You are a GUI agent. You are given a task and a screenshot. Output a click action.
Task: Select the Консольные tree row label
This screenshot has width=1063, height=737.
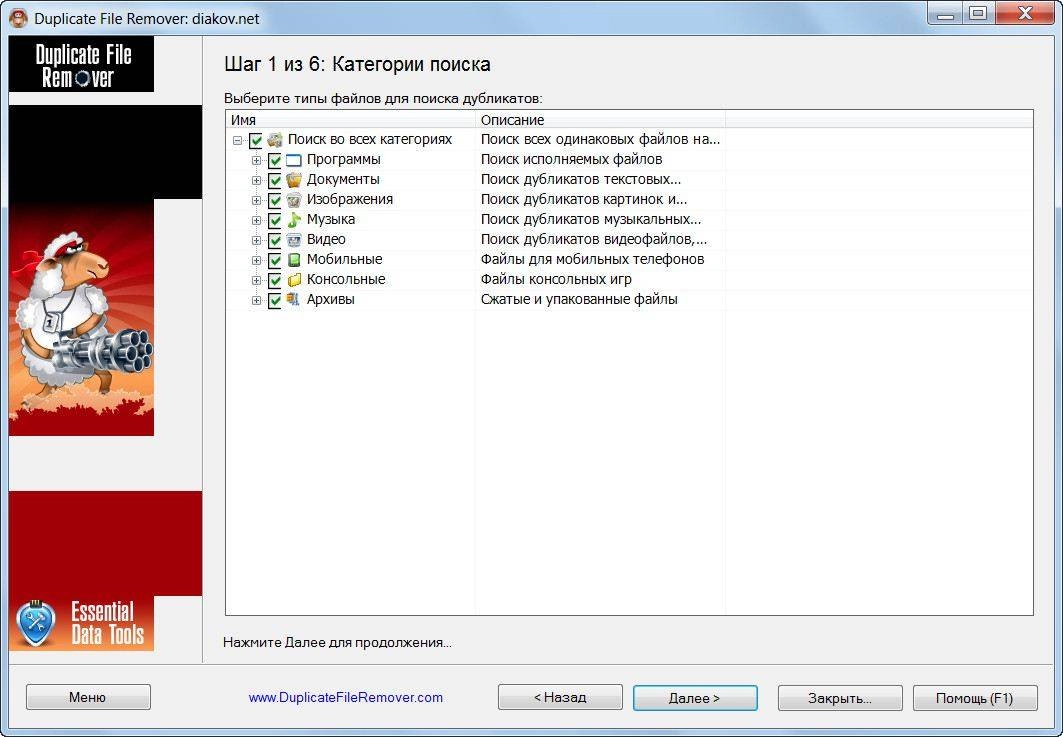pyautogui.click(x=346, y=279)
